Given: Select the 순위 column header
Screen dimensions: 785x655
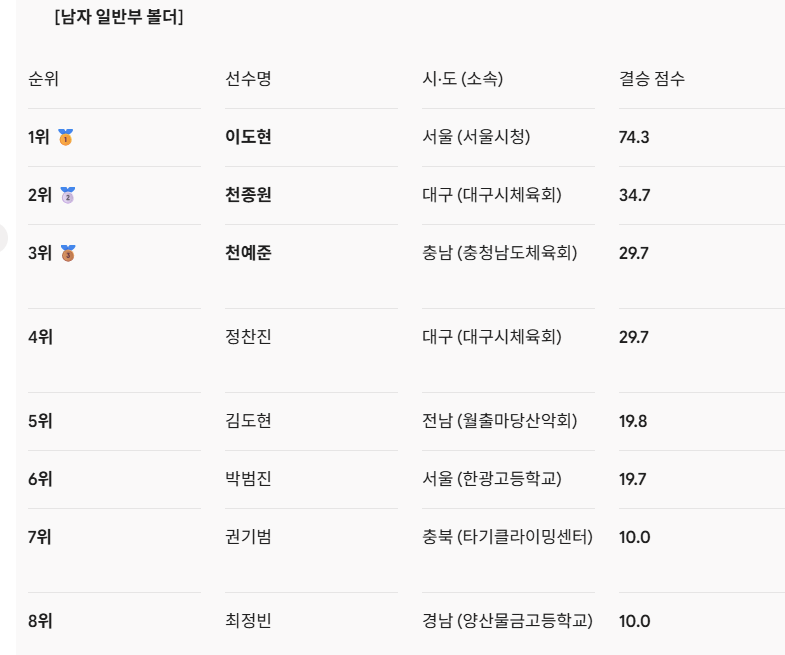Looking at the screenshot, I should point(44,79).
